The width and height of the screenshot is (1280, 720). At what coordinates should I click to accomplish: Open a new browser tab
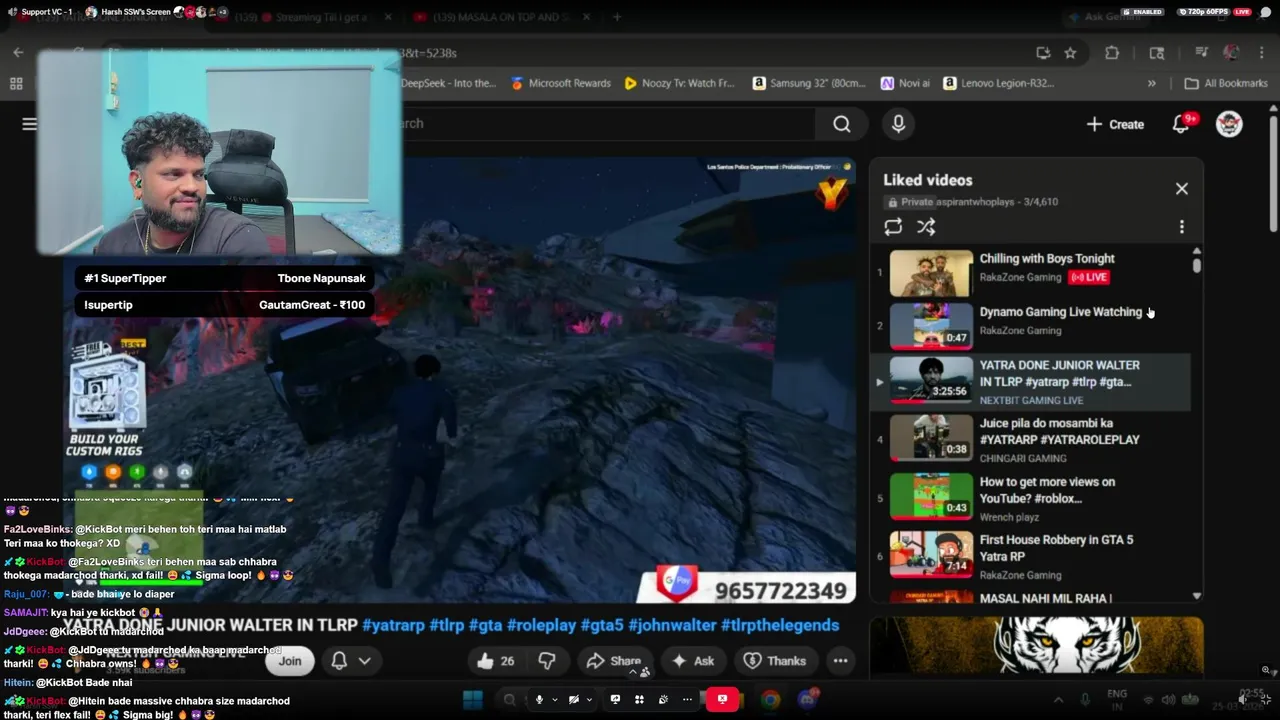tap(617, 16)
